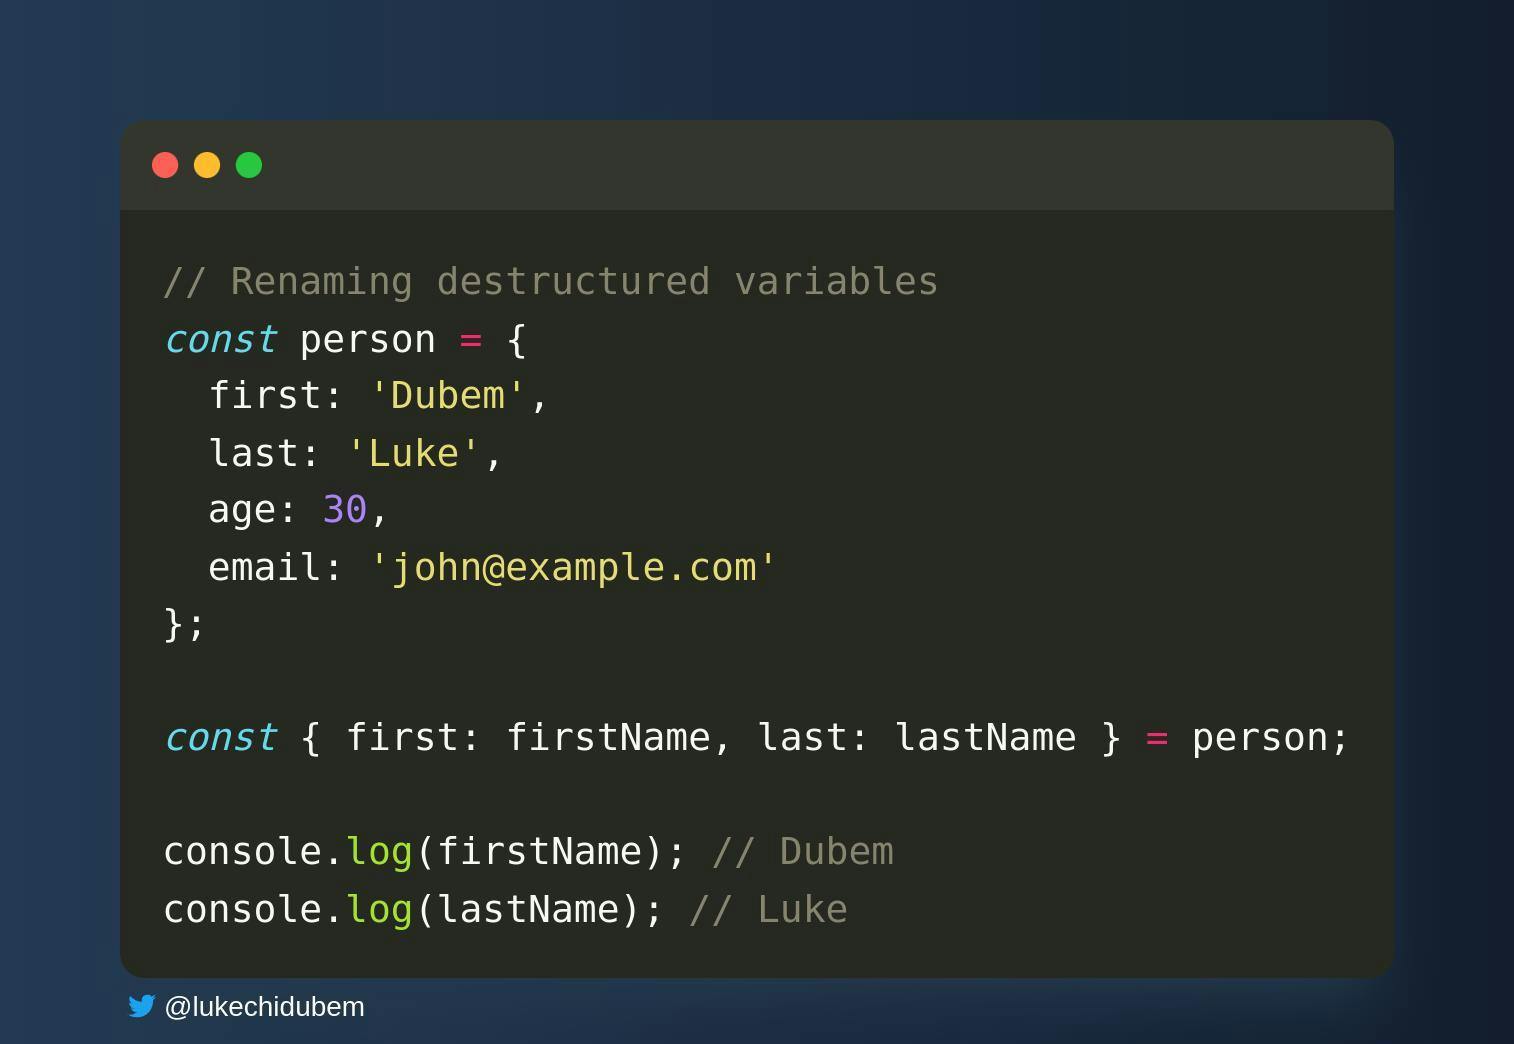
Task: Click the 'email:' property key
Action: 276,568
